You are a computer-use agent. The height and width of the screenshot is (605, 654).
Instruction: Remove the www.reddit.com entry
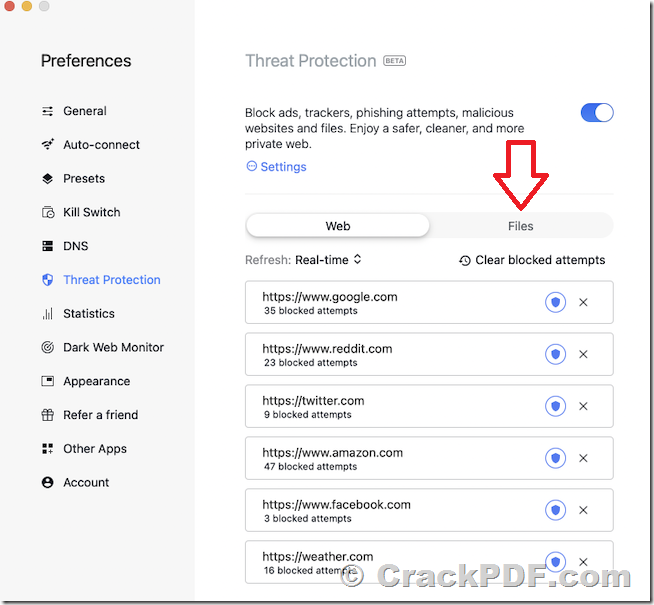(x=583, y=354)
